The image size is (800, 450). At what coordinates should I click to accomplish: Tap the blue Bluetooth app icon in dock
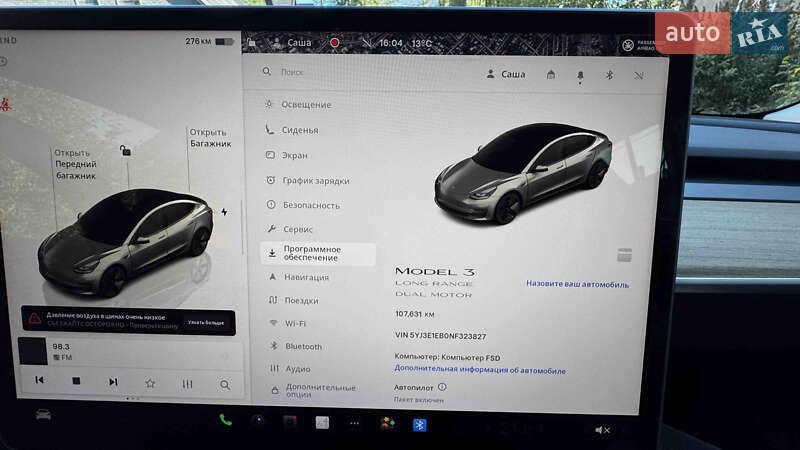pos(420,424)
